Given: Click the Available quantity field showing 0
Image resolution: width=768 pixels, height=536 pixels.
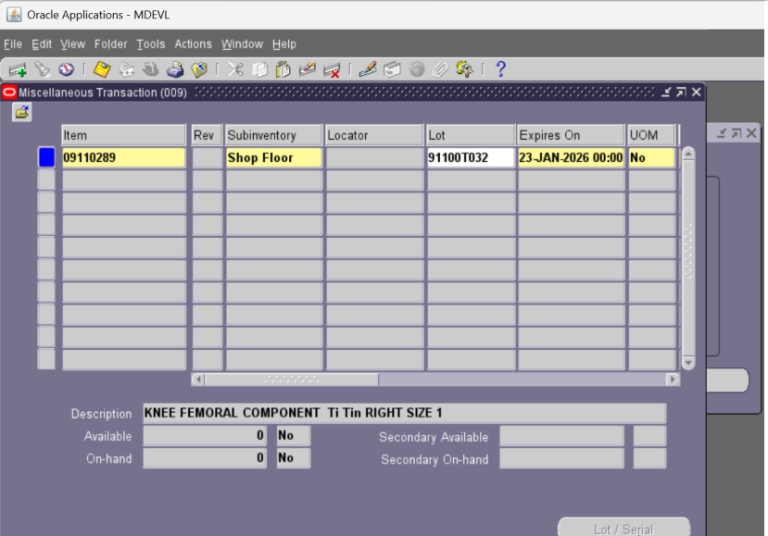Looking at the screenshot, I should tap(205, 436).
